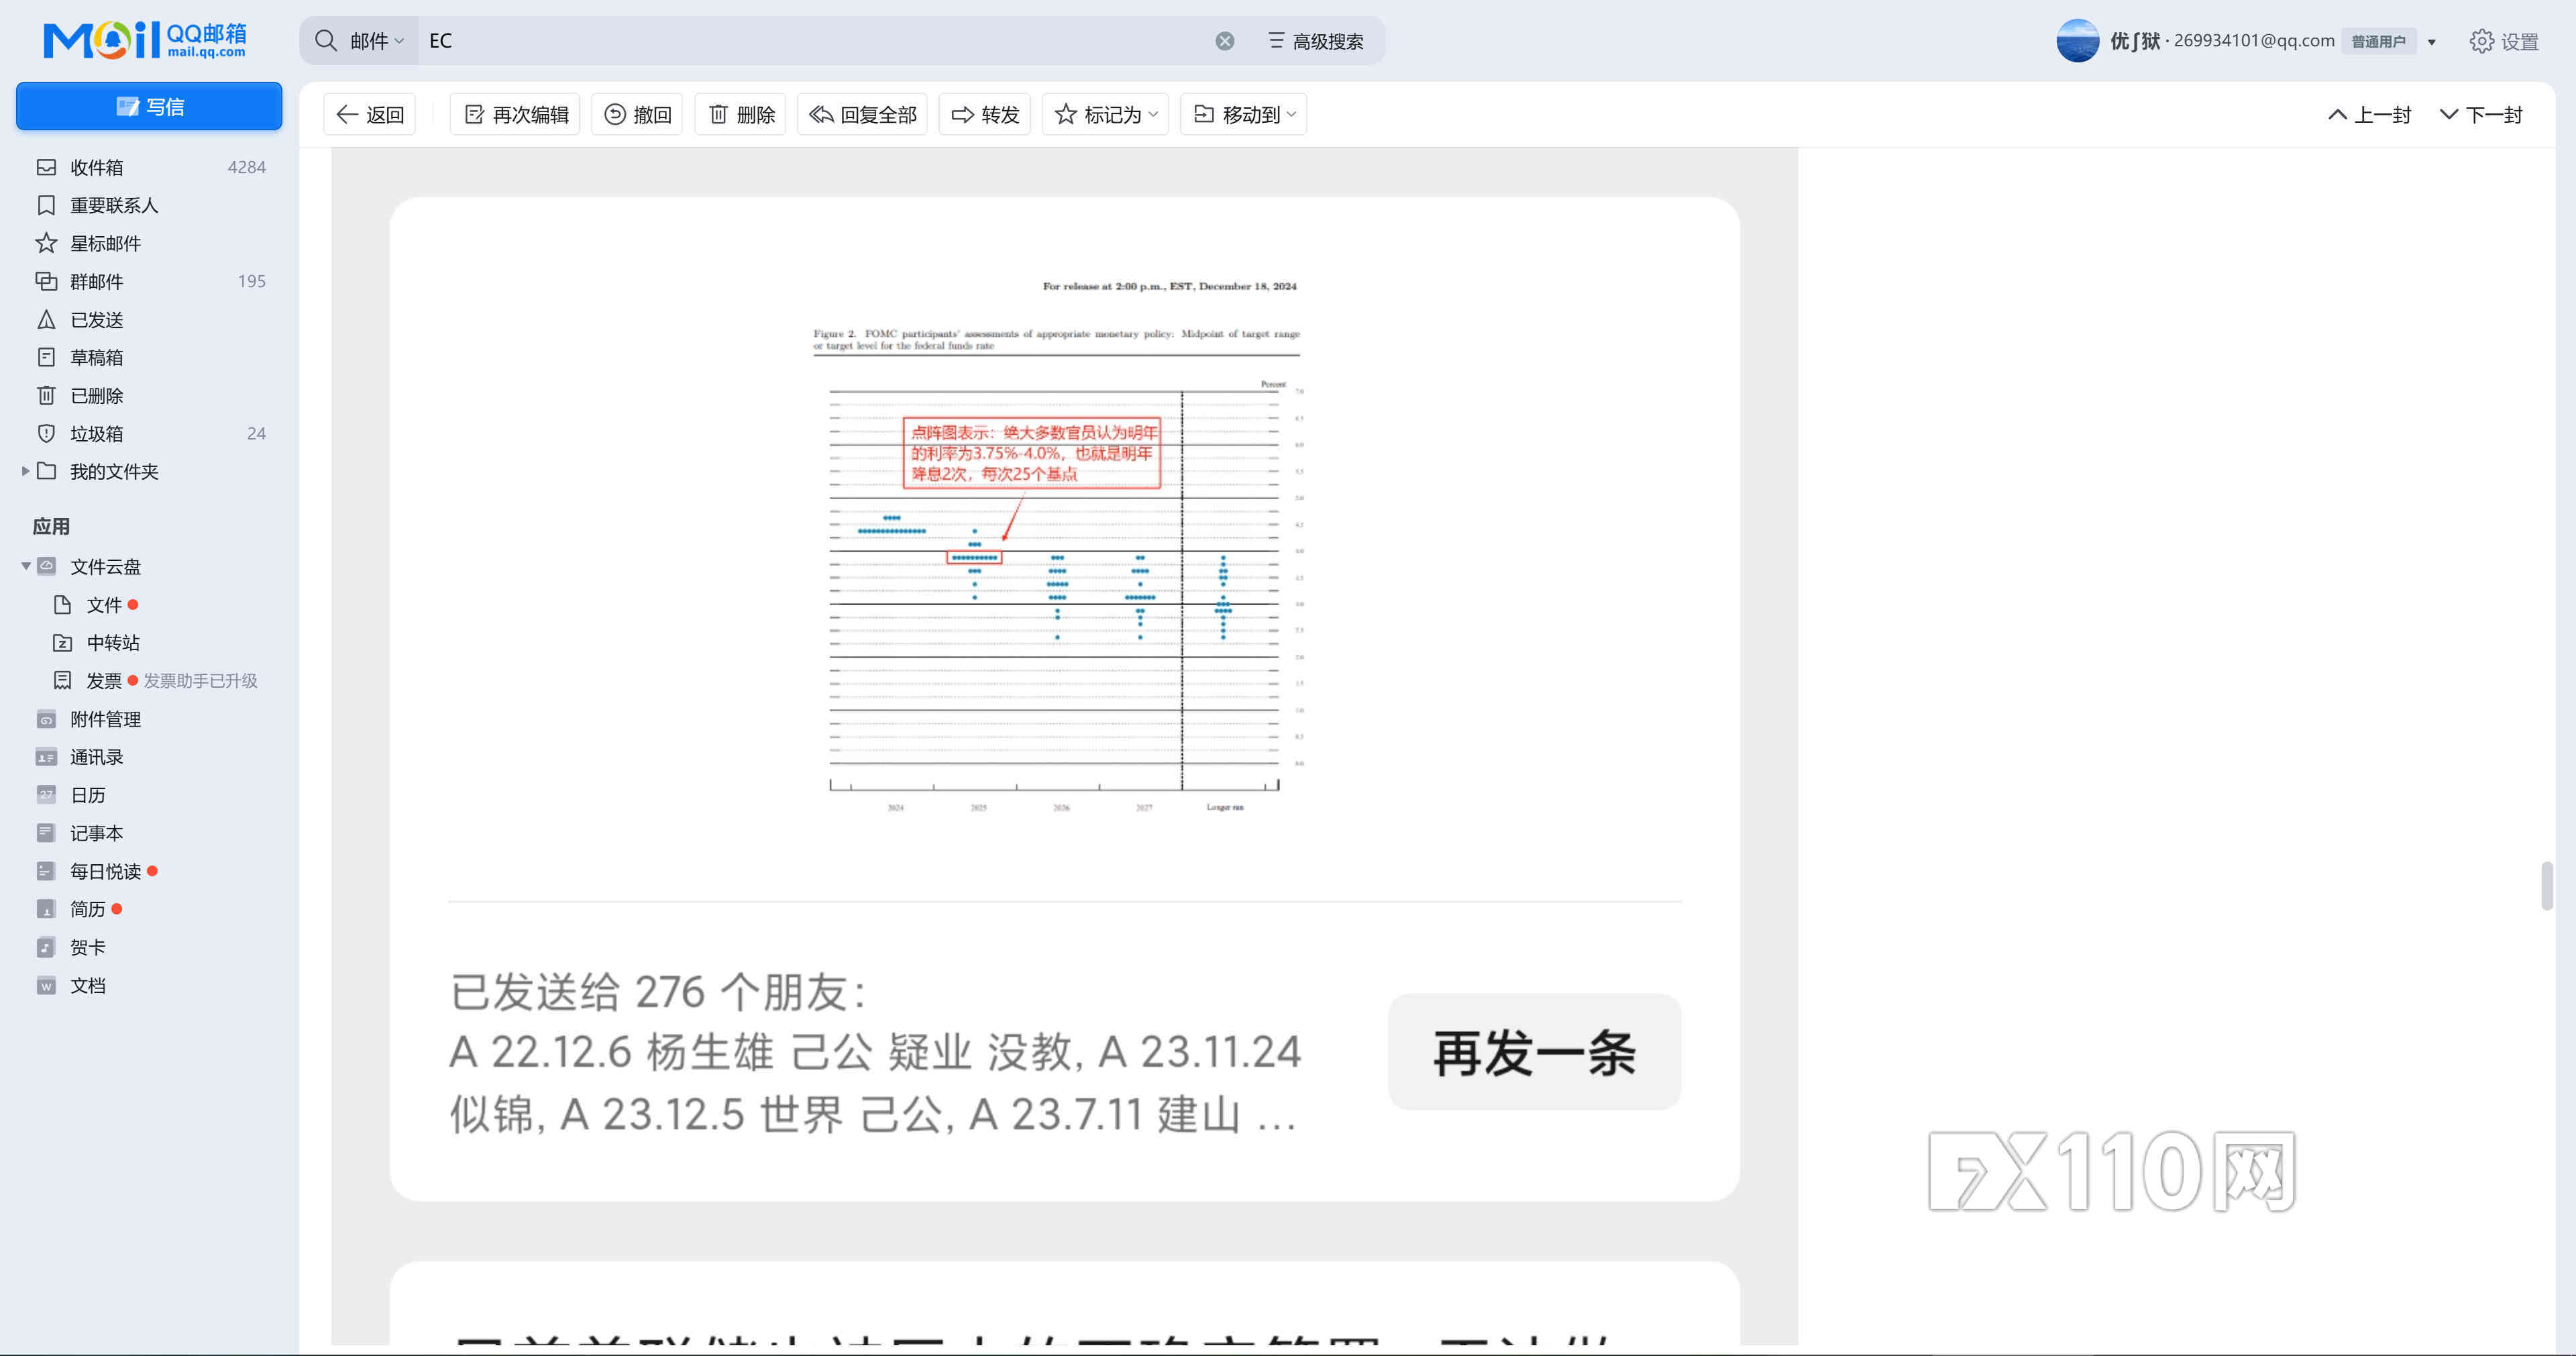
Task: Open 已删除 trash icon in sidebar
Action: click(46, 395)
